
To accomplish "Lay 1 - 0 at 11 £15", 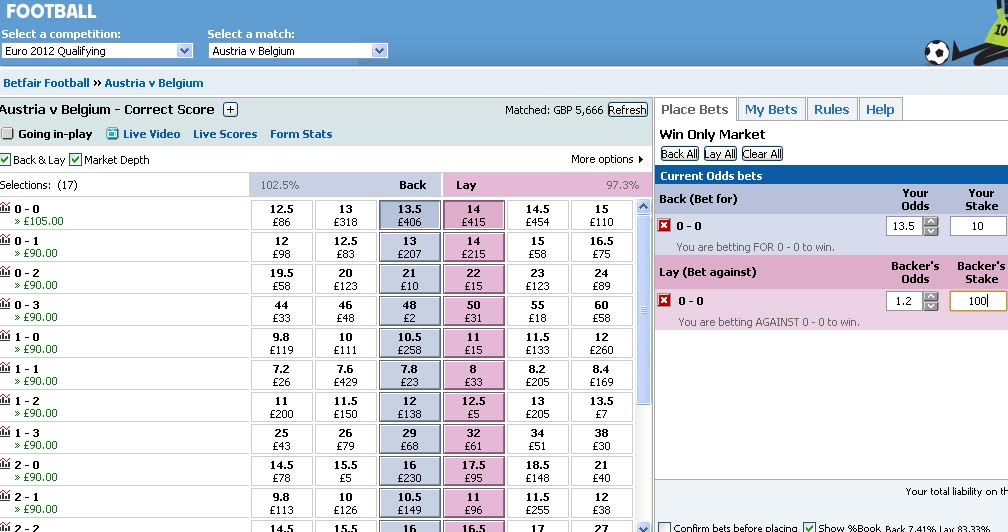I will 474,343.
